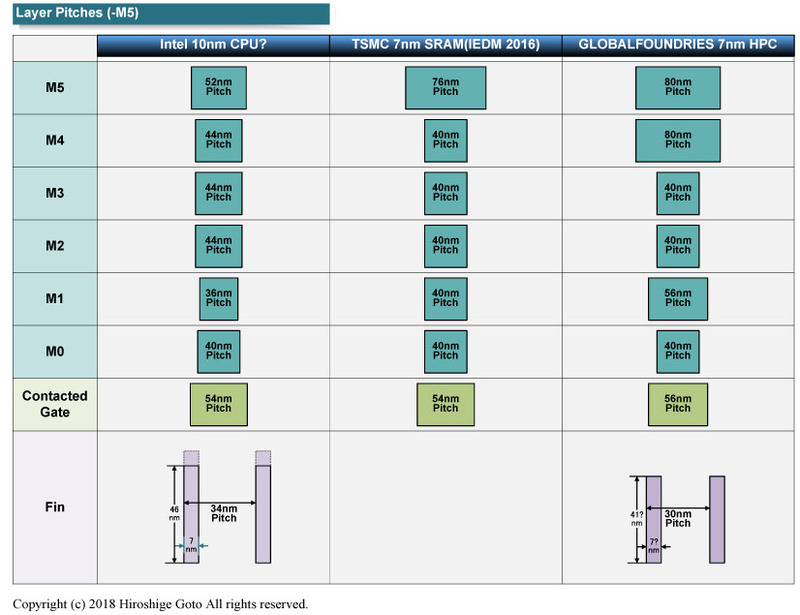Viewport: 800px width, 615px height.
Task: Select GLOBALFOUNDRIES M0 '40nm Pitch' box
Action: pyautogui.click(x=678, y=352)
